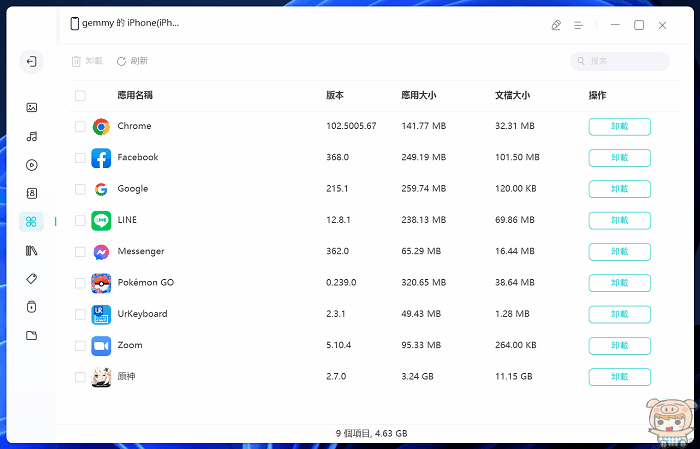Screen dimensions: 700x449
Task: Click the search input field
Action: (x=620, y=61)
